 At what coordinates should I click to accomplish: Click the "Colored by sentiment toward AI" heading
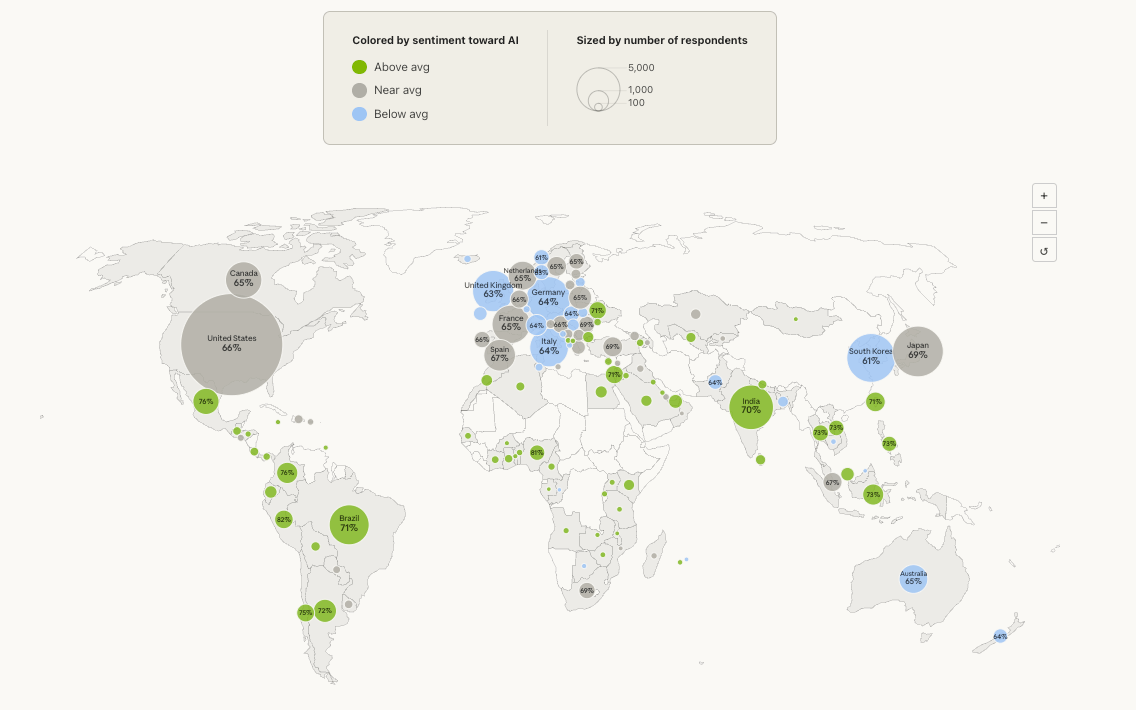(x=435, y=41)
